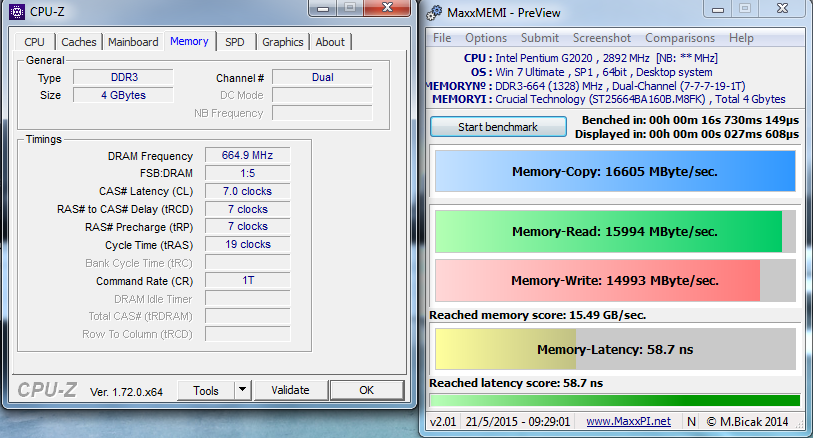Click the Tools button in CPU-Z
This screenshot has width=813, height=438.
pyautogui.click(x=206, y=390)
